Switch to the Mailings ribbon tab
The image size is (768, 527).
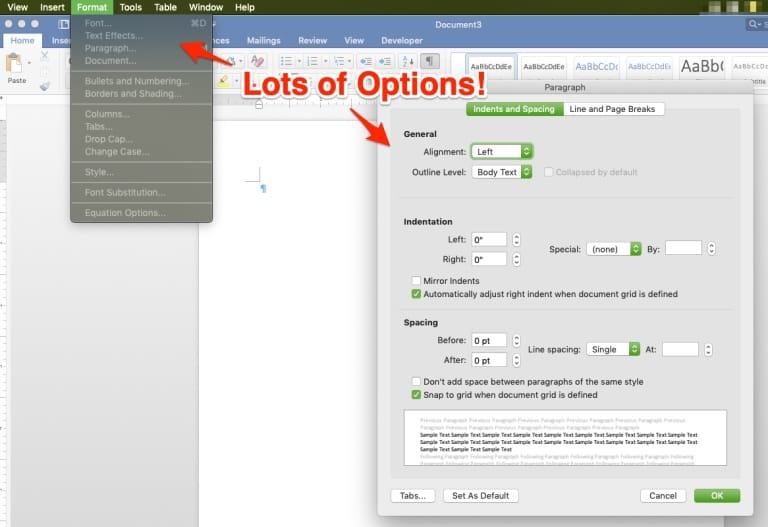point(264,41)
